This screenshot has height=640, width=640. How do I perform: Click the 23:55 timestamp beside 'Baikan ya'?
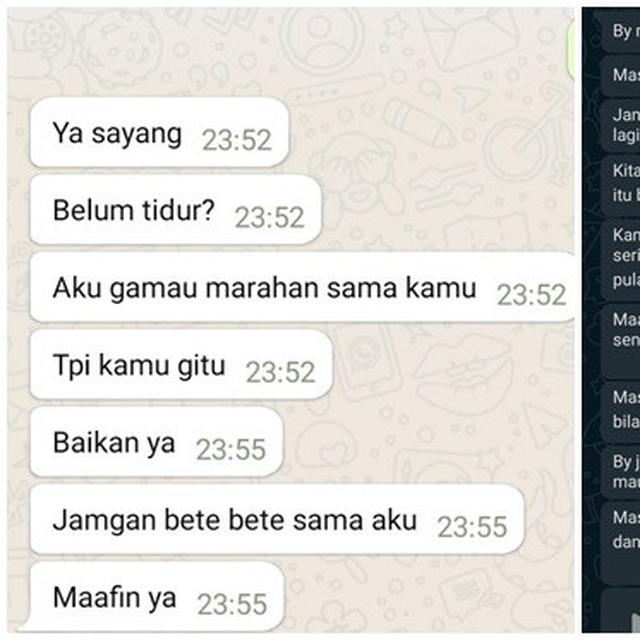tap(231, 449)
